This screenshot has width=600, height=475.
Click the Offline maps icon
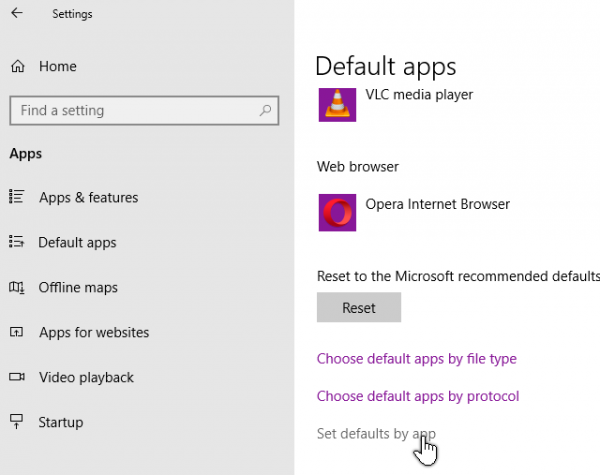tap(16, 287)
